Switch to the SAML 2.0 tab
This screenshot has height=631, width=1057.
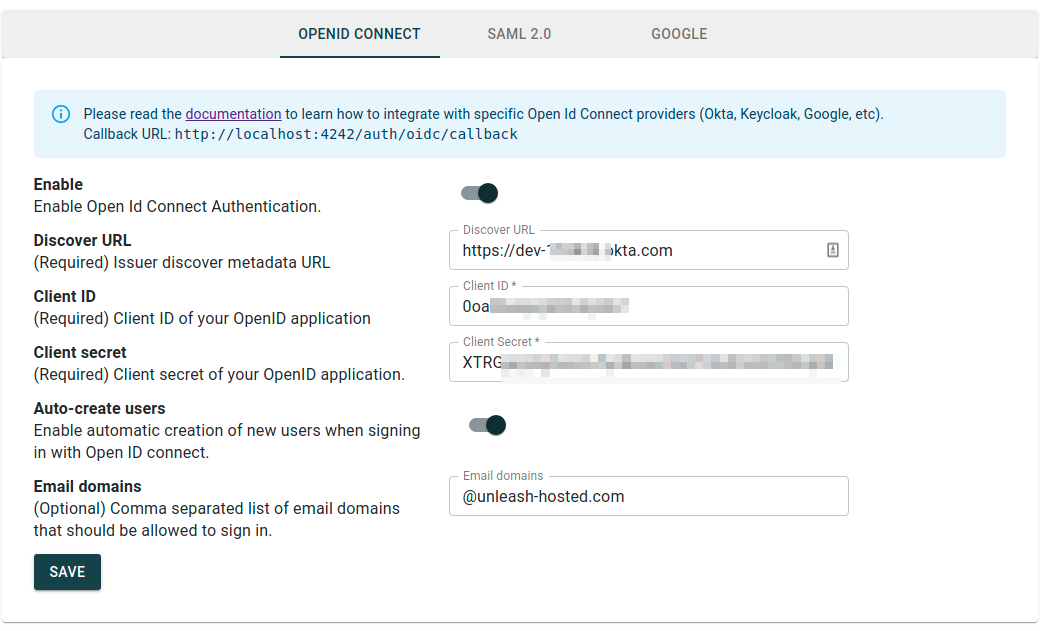pos(519,34)
